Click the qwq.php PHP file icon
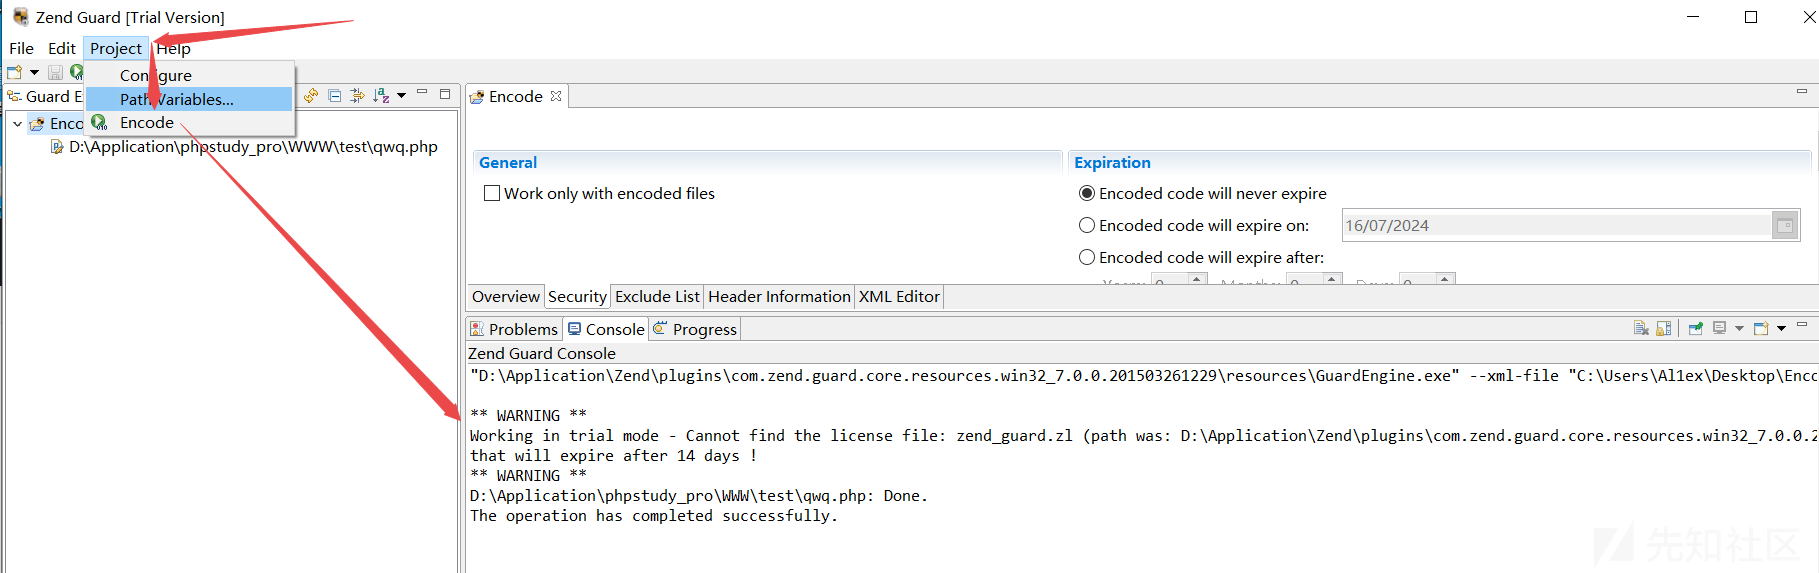1819x573 pixels. point(57,147)
